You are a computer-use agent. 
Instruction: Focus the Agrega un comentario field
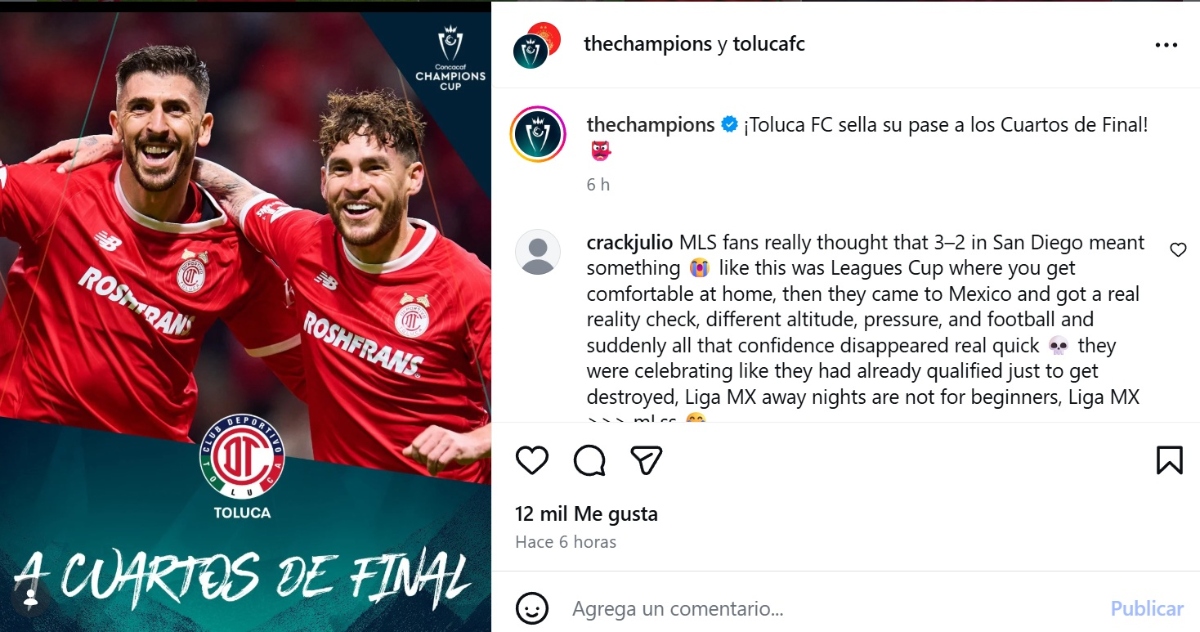830,608
